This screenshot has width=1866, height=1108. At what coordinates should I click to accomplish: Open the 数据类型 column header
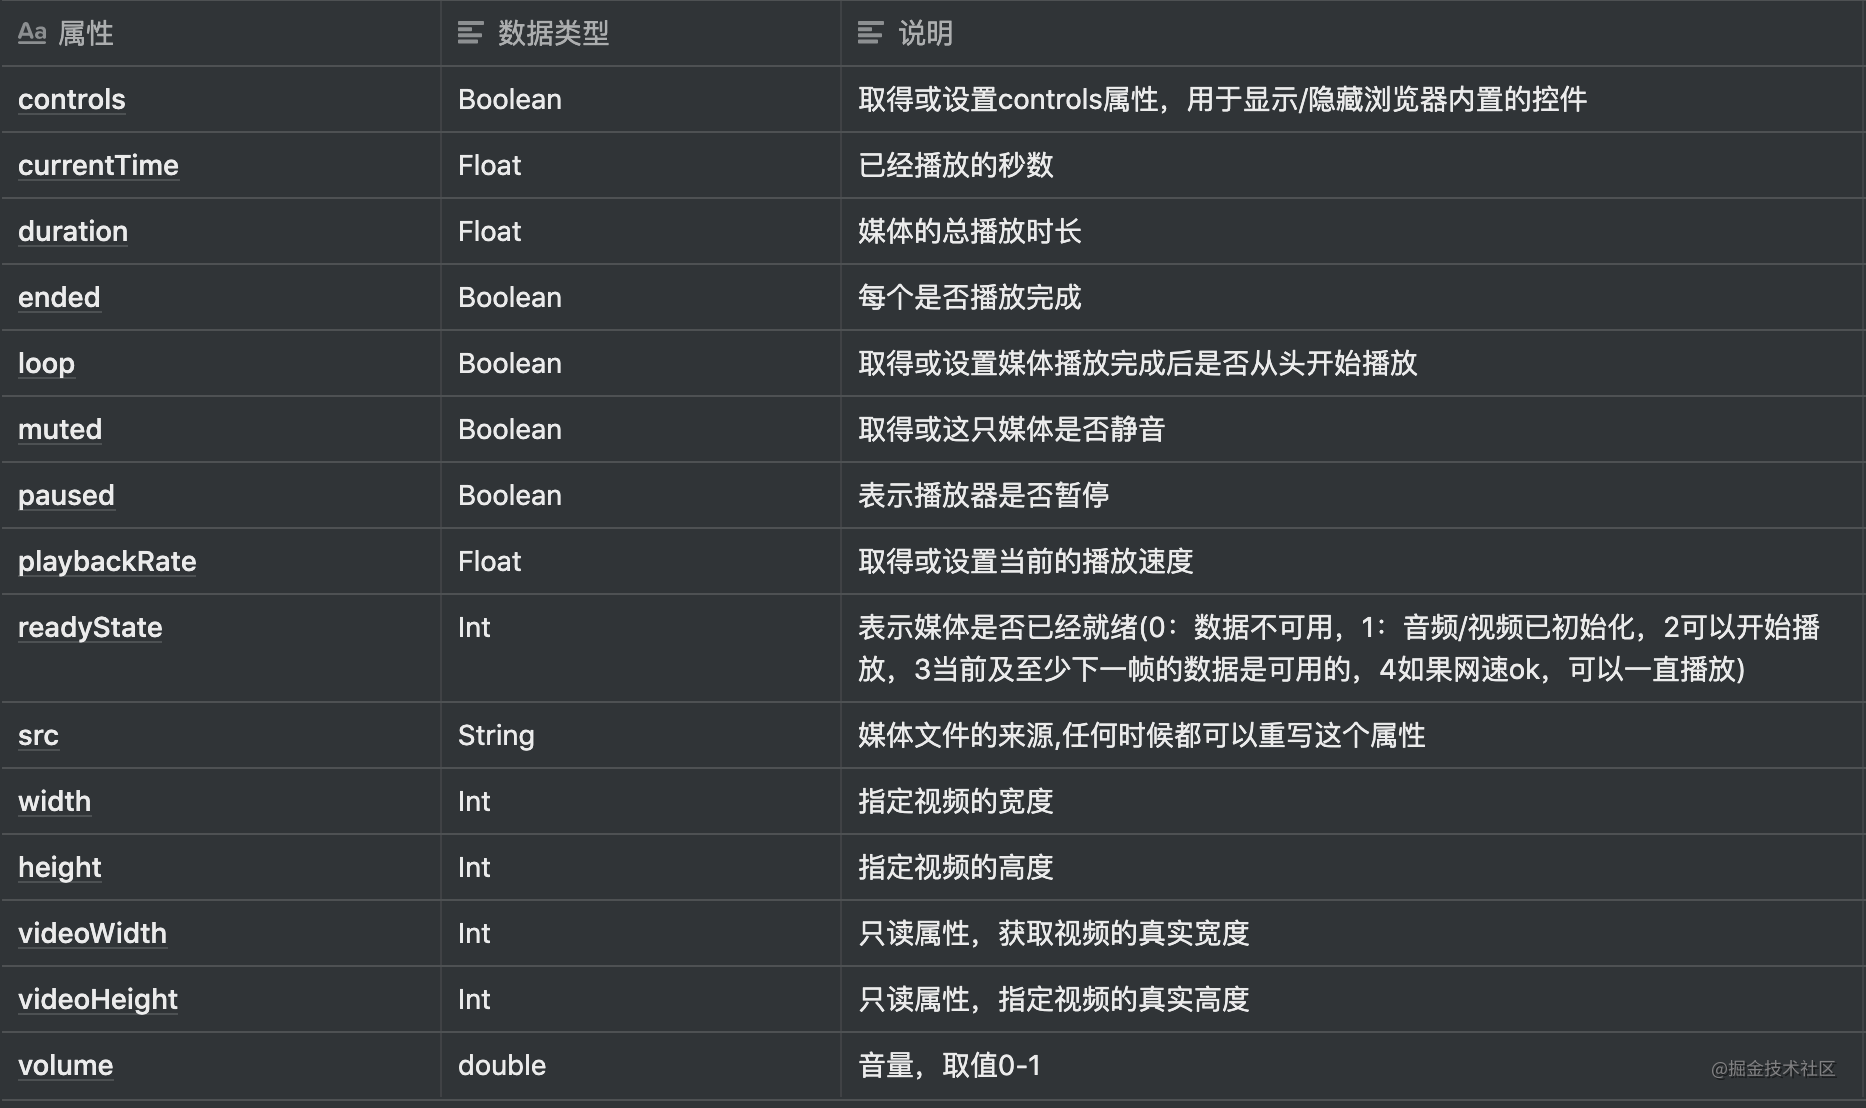pyautogui.click(x=553, y=33)
